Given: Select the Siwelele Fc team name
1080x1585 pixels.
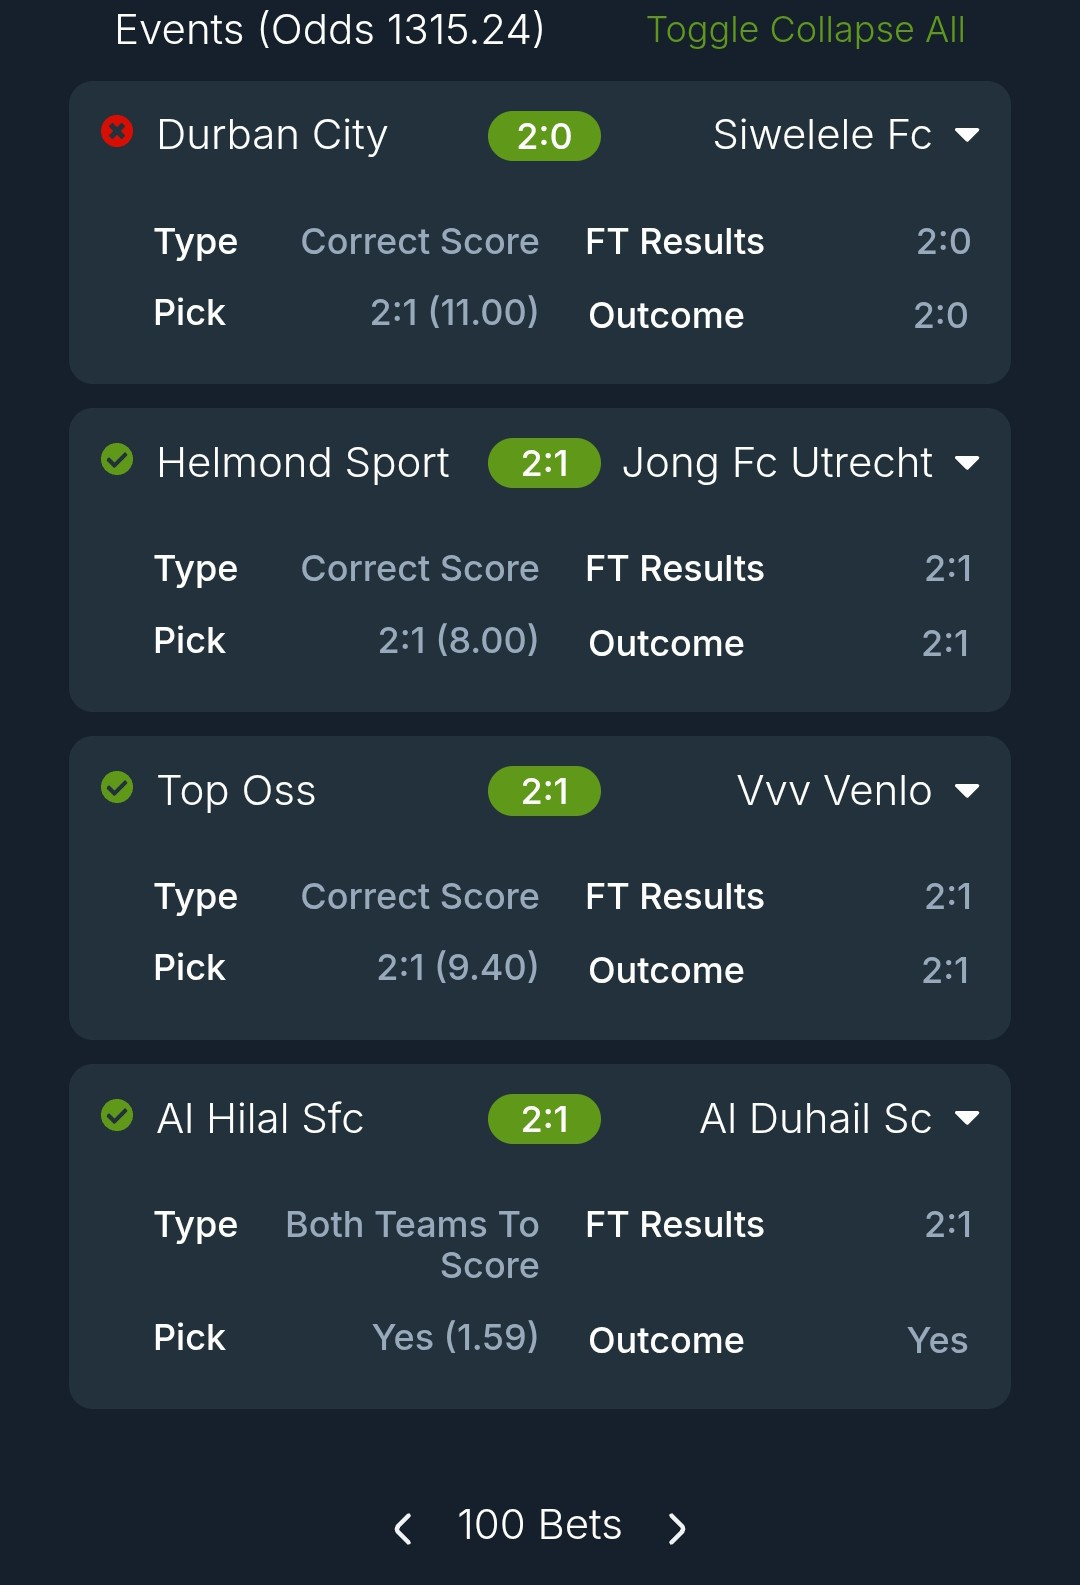Looking at the screenshot, I should [822, 135].
